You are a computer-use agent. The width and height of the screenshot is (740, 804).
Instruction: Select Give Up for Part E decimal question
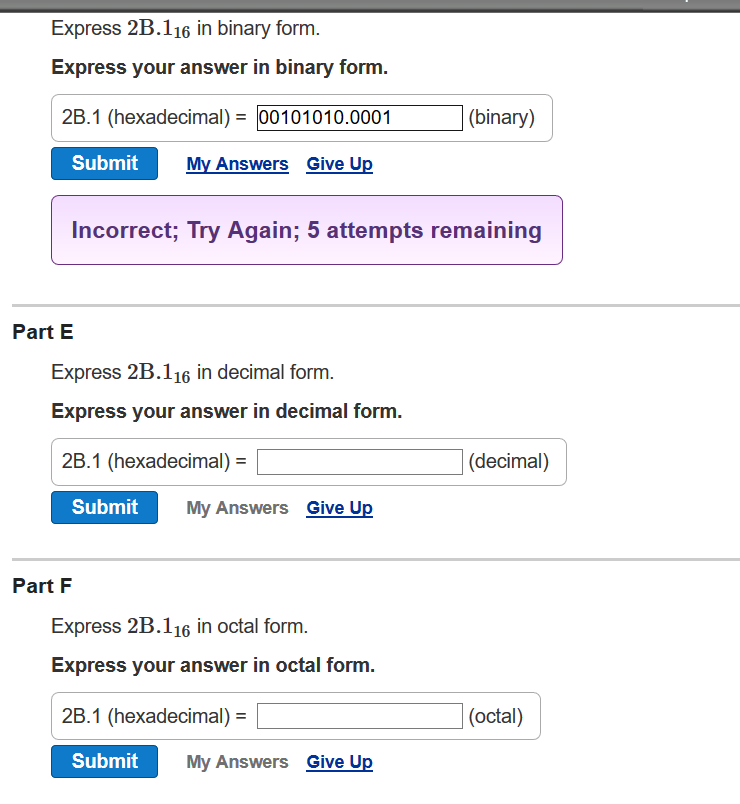(x=339, y=507)
